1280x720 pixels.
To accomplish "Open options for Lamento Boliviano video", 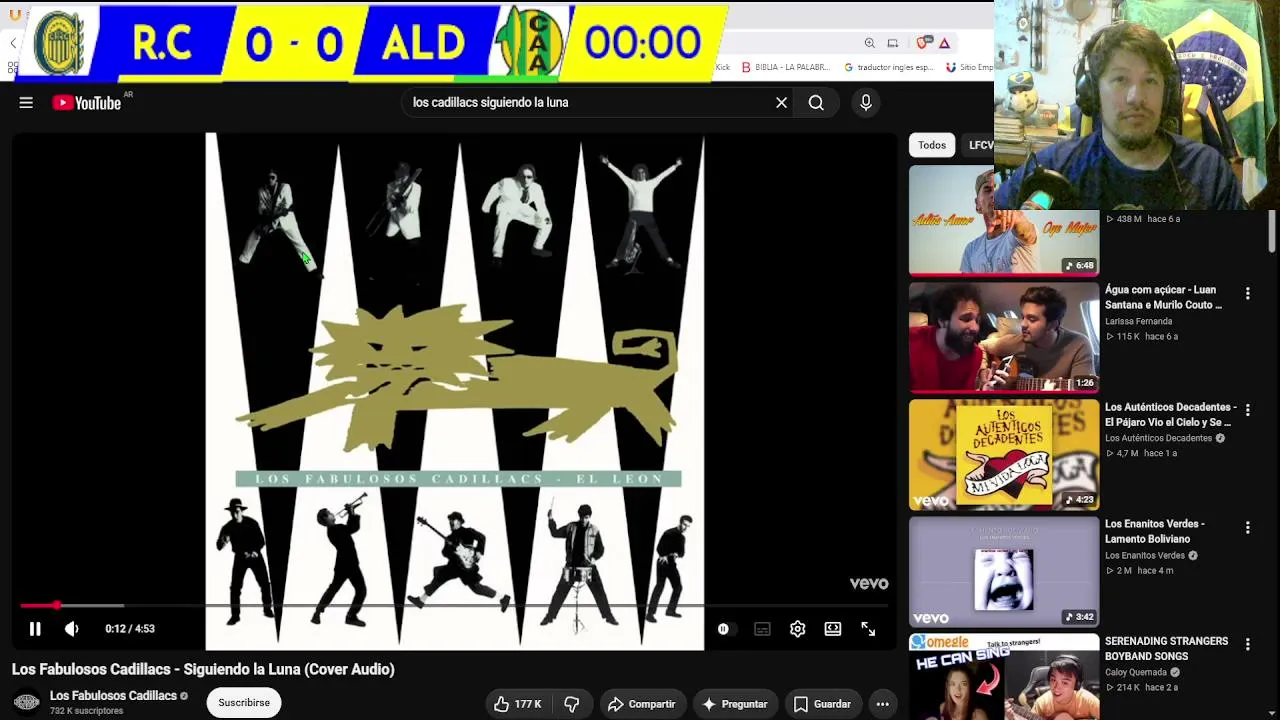I will pyautogui.click(x=1247, y=527).
